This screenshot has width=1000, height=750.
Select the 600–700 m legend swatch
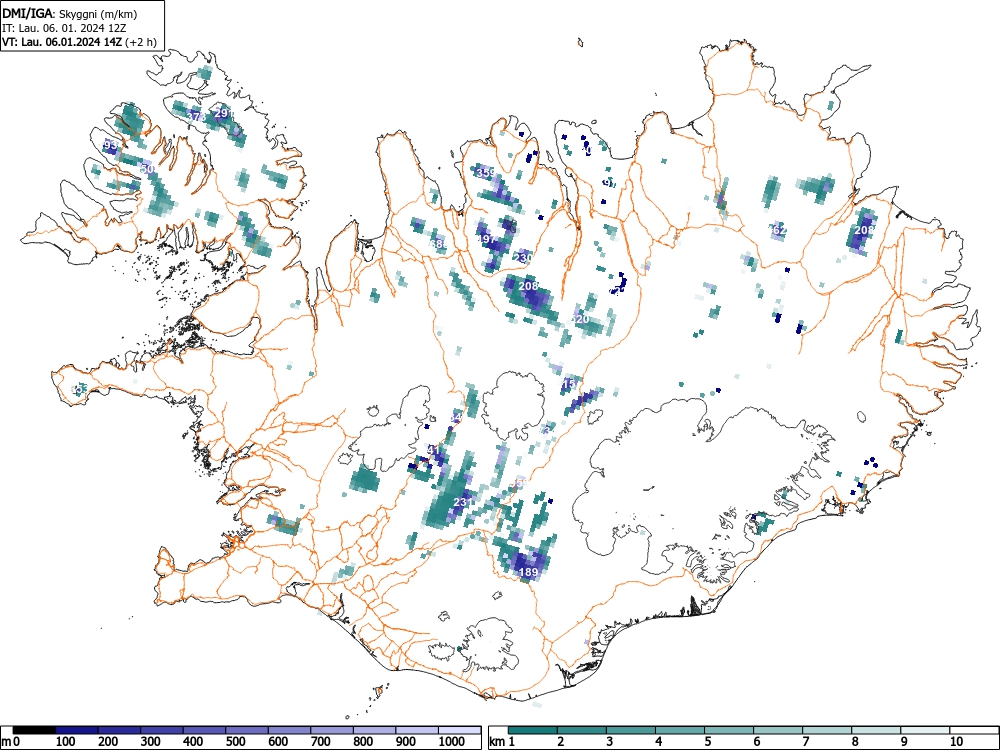pyautogui.click(x=290, y=730)
